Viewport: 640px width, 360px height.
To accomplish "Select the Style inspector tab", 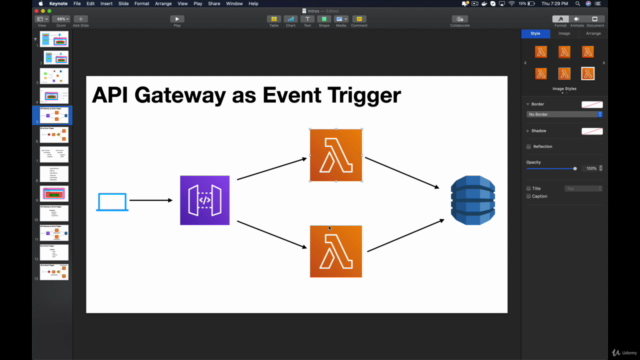I will (x=536, y=33).
